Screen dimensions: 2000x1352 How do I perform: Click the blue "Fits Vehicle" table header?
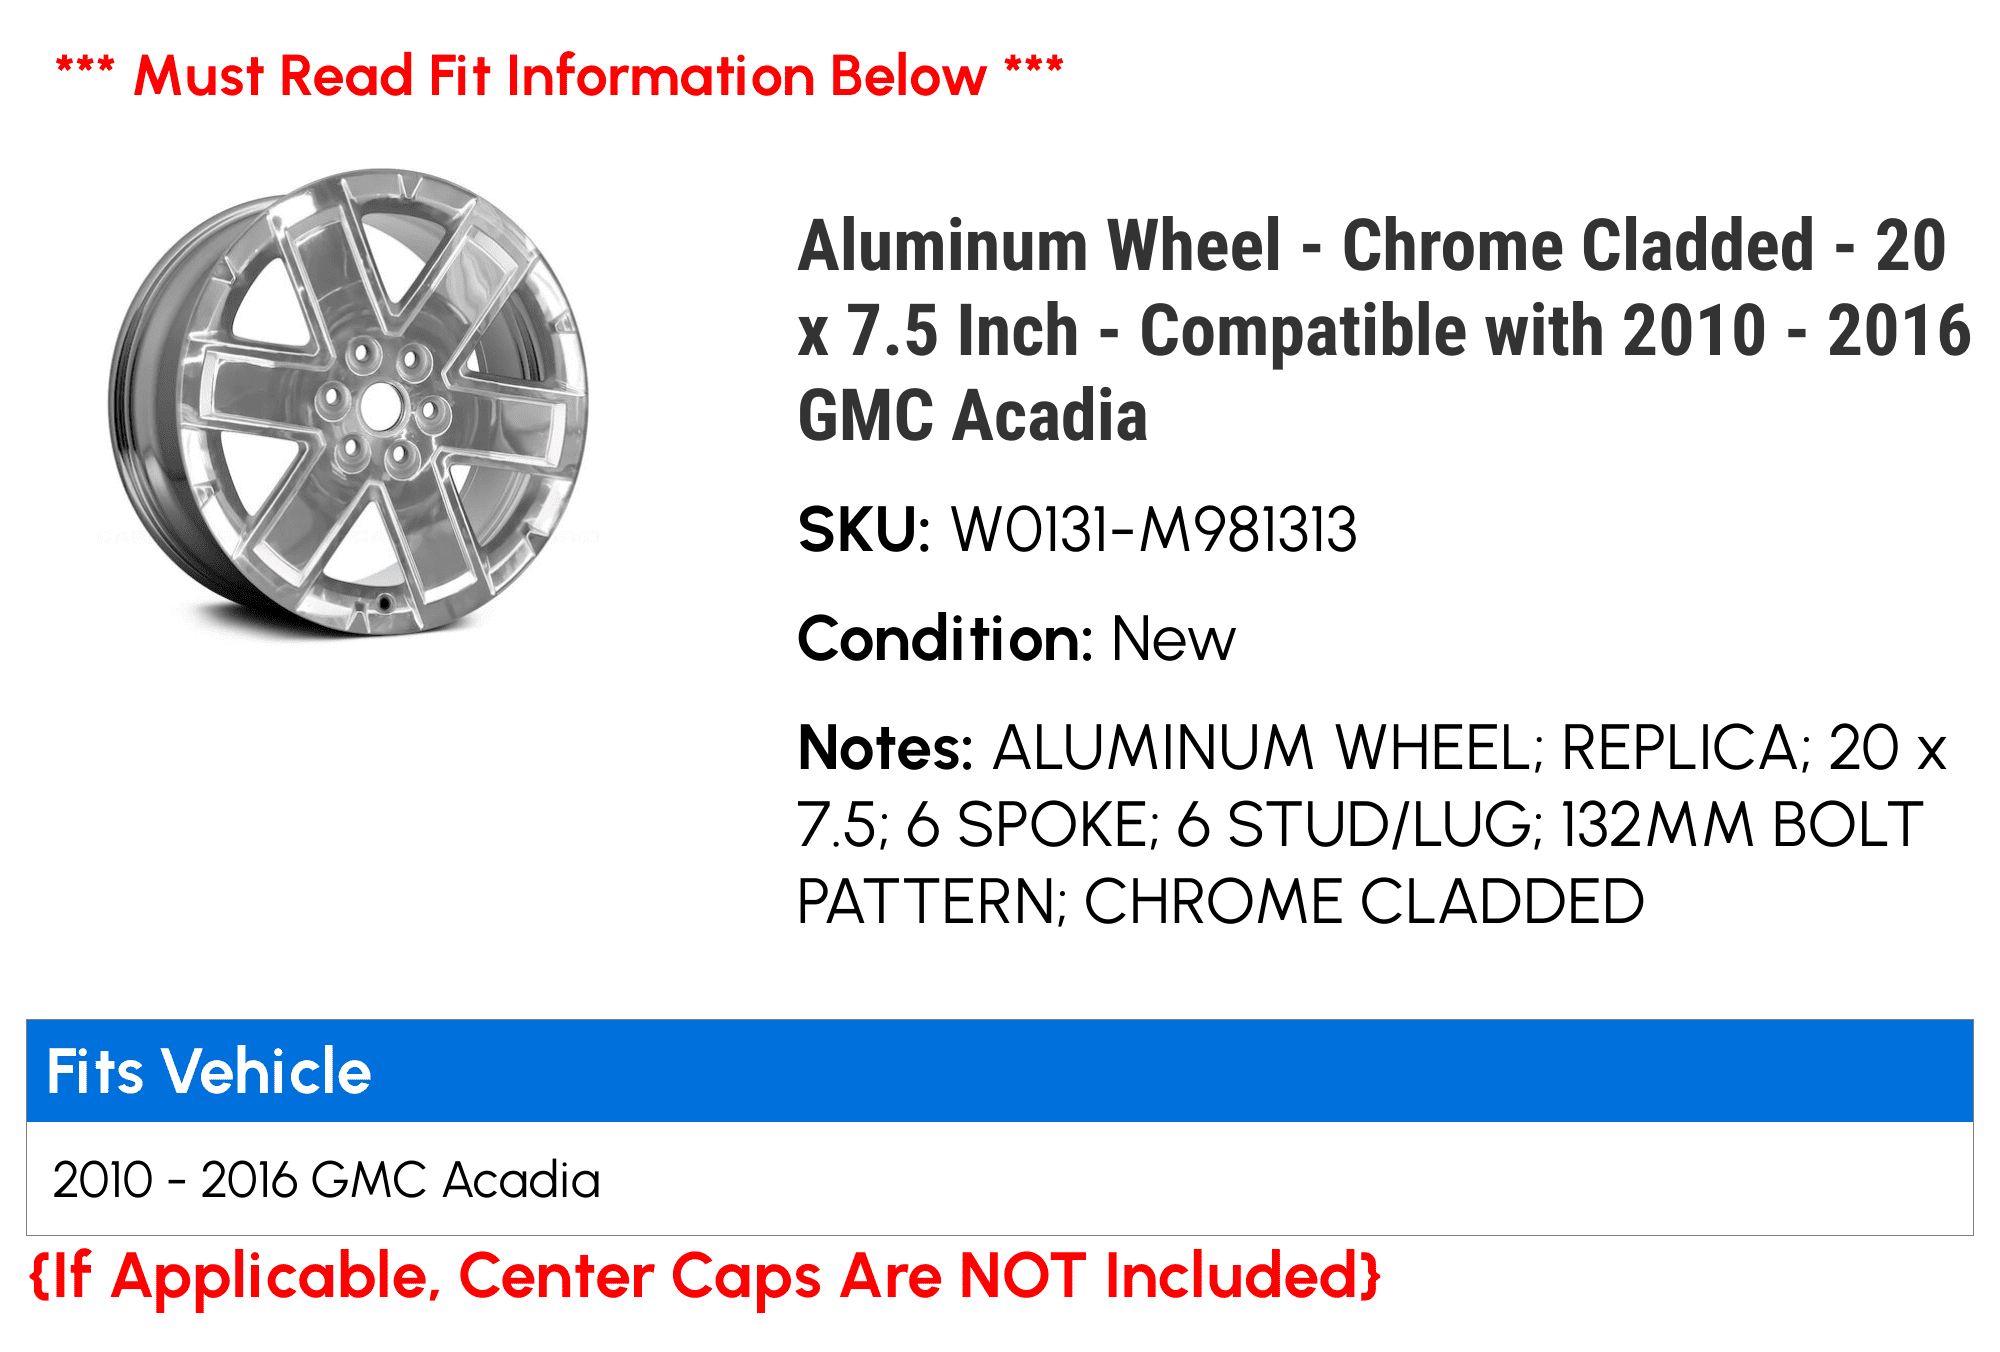tap(999, 1071)
